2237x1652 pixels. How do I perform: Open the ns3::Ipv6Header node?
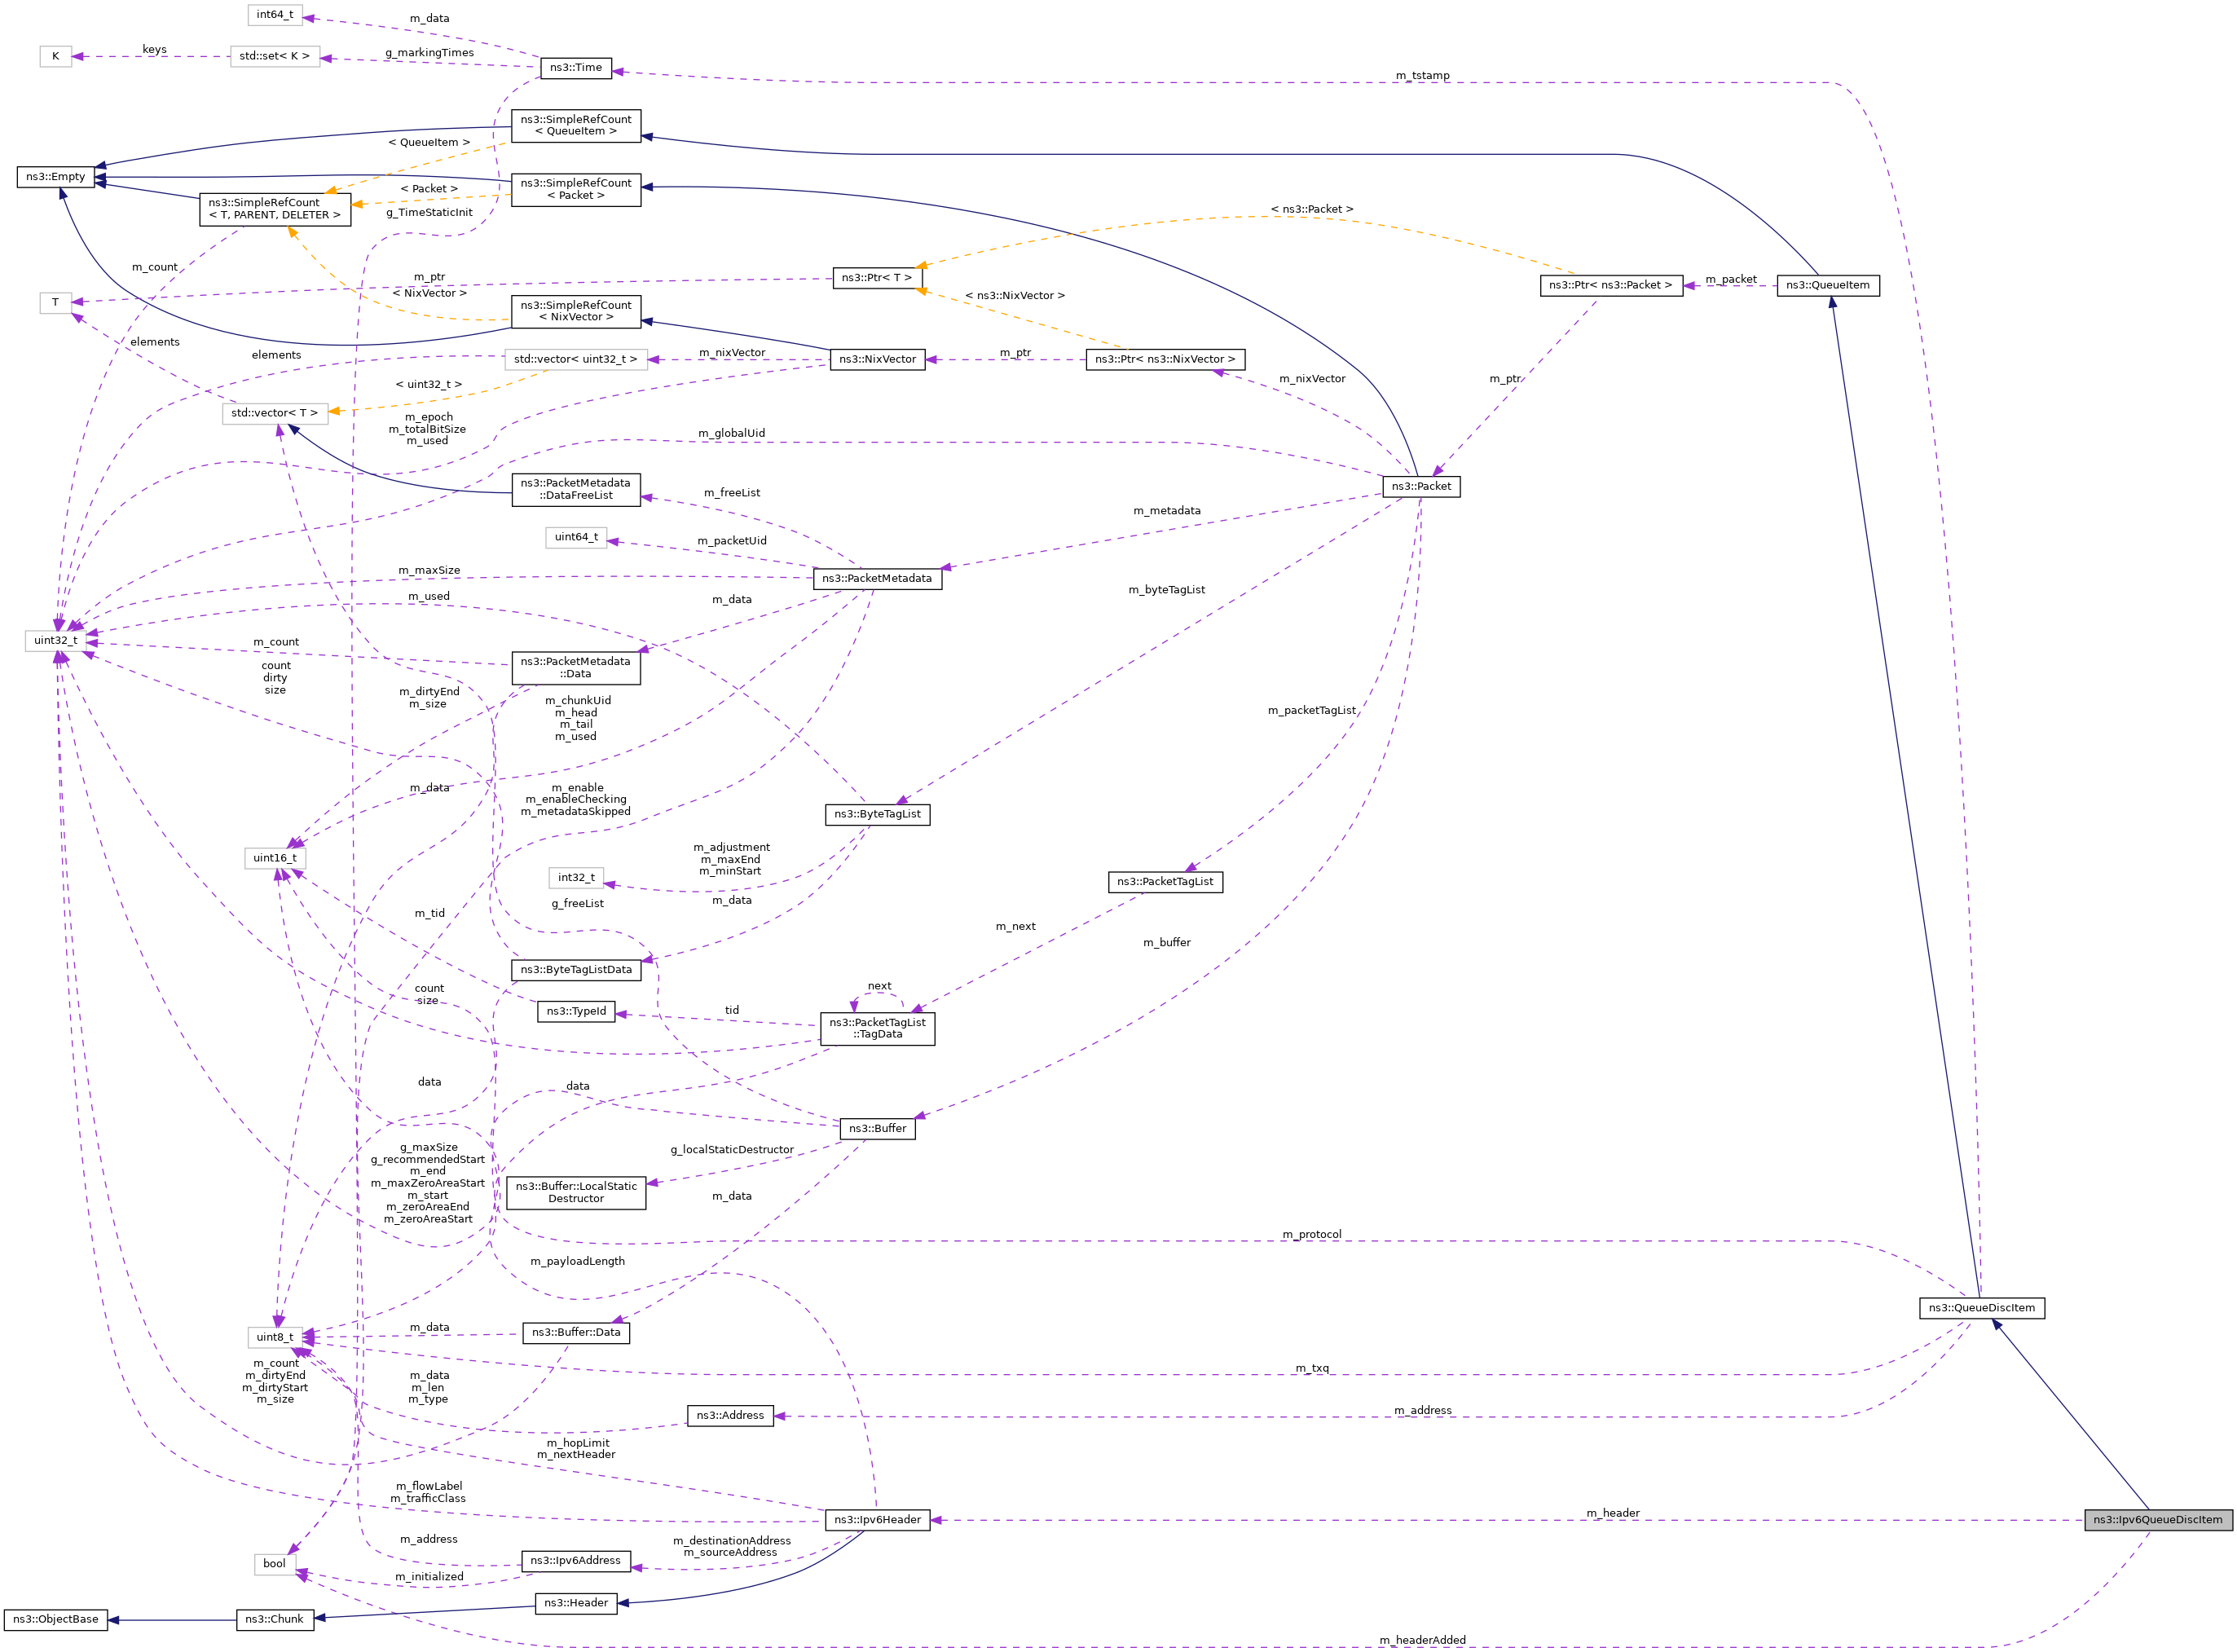pos(876,1520)
